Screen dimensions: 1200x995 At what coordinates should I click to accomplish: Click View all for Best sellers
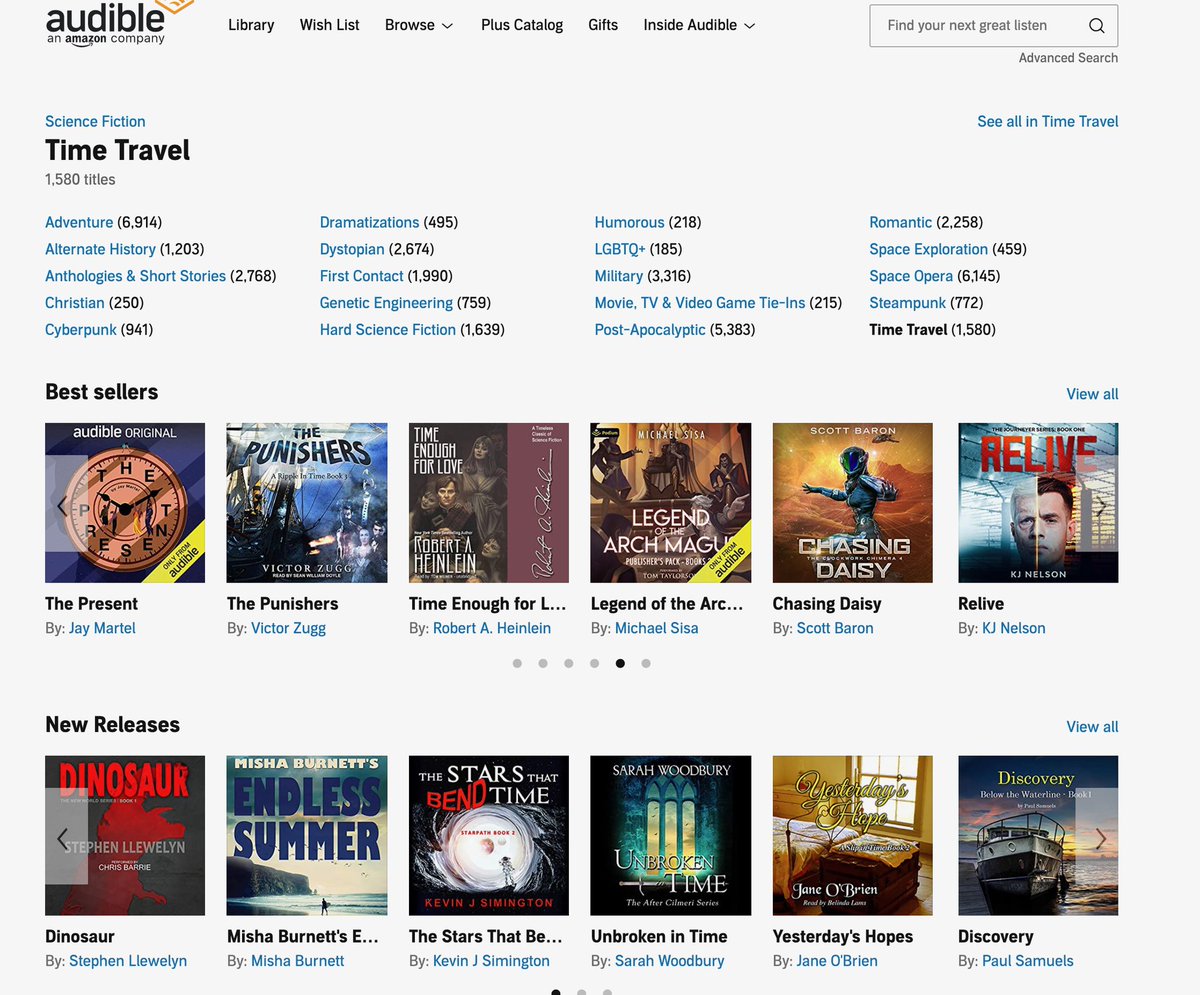(1092, 394)
